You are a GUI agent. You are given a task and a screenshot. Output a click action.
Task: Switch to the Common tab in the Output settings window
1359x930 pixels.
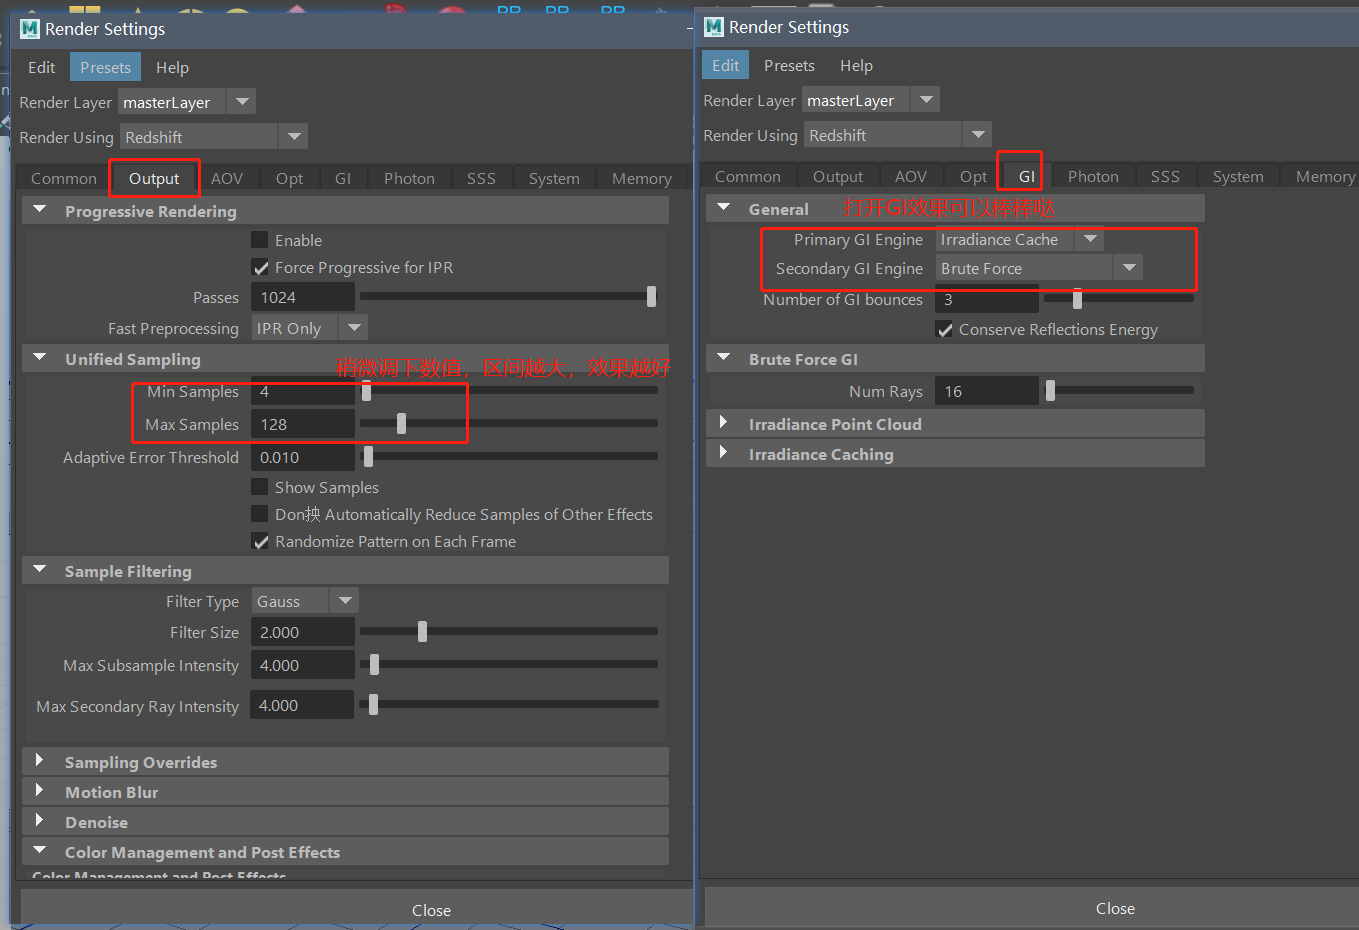64,178
